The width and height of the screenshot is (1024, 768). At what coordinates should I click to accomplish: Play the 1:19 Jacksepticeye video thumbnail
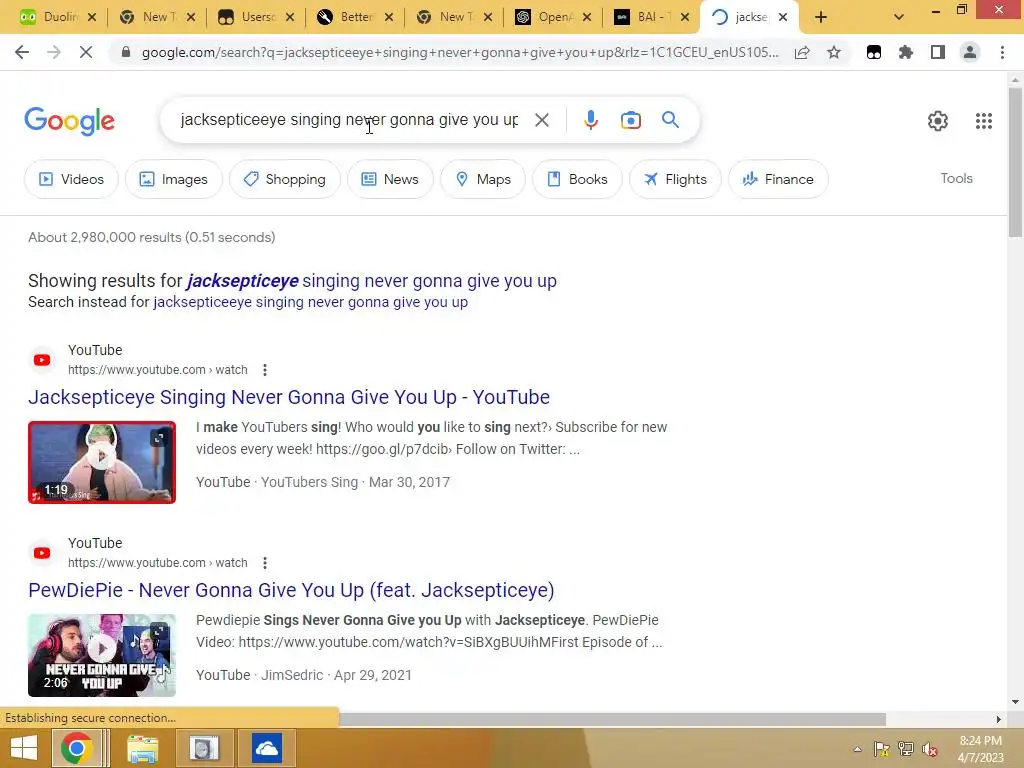click(x=102, y=462)
